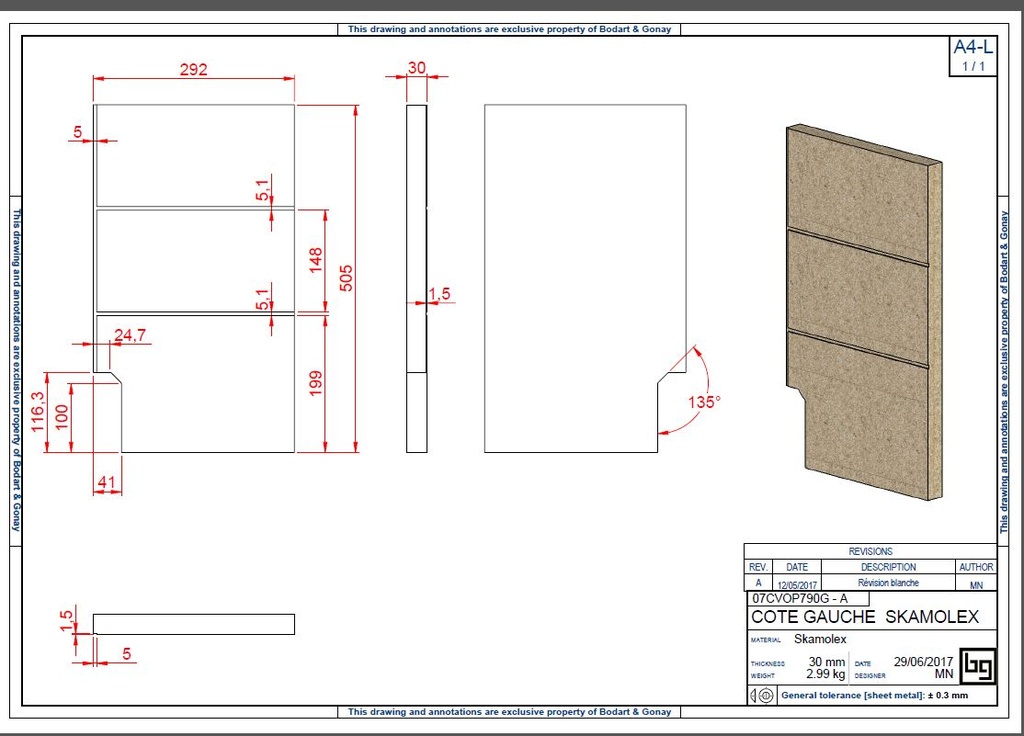Click the 199 dimension value

pyautogui.click(x=316, y=383)
